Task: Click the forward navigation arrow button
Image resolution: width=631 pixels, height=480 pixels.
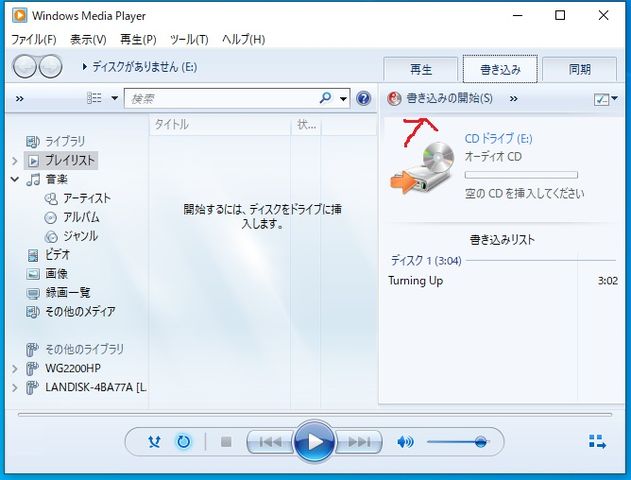Action: click(x=50, y=66)
